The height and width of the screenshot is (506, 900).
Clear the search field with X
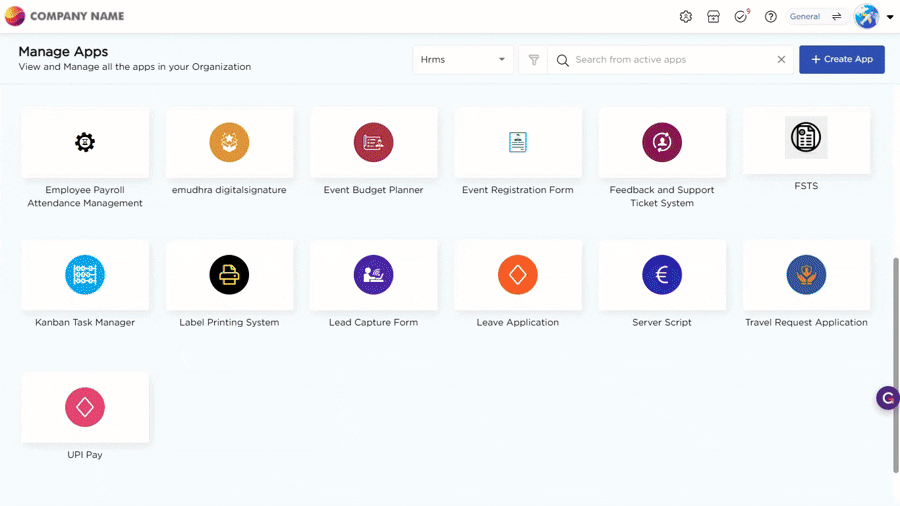tap(781, 60)
